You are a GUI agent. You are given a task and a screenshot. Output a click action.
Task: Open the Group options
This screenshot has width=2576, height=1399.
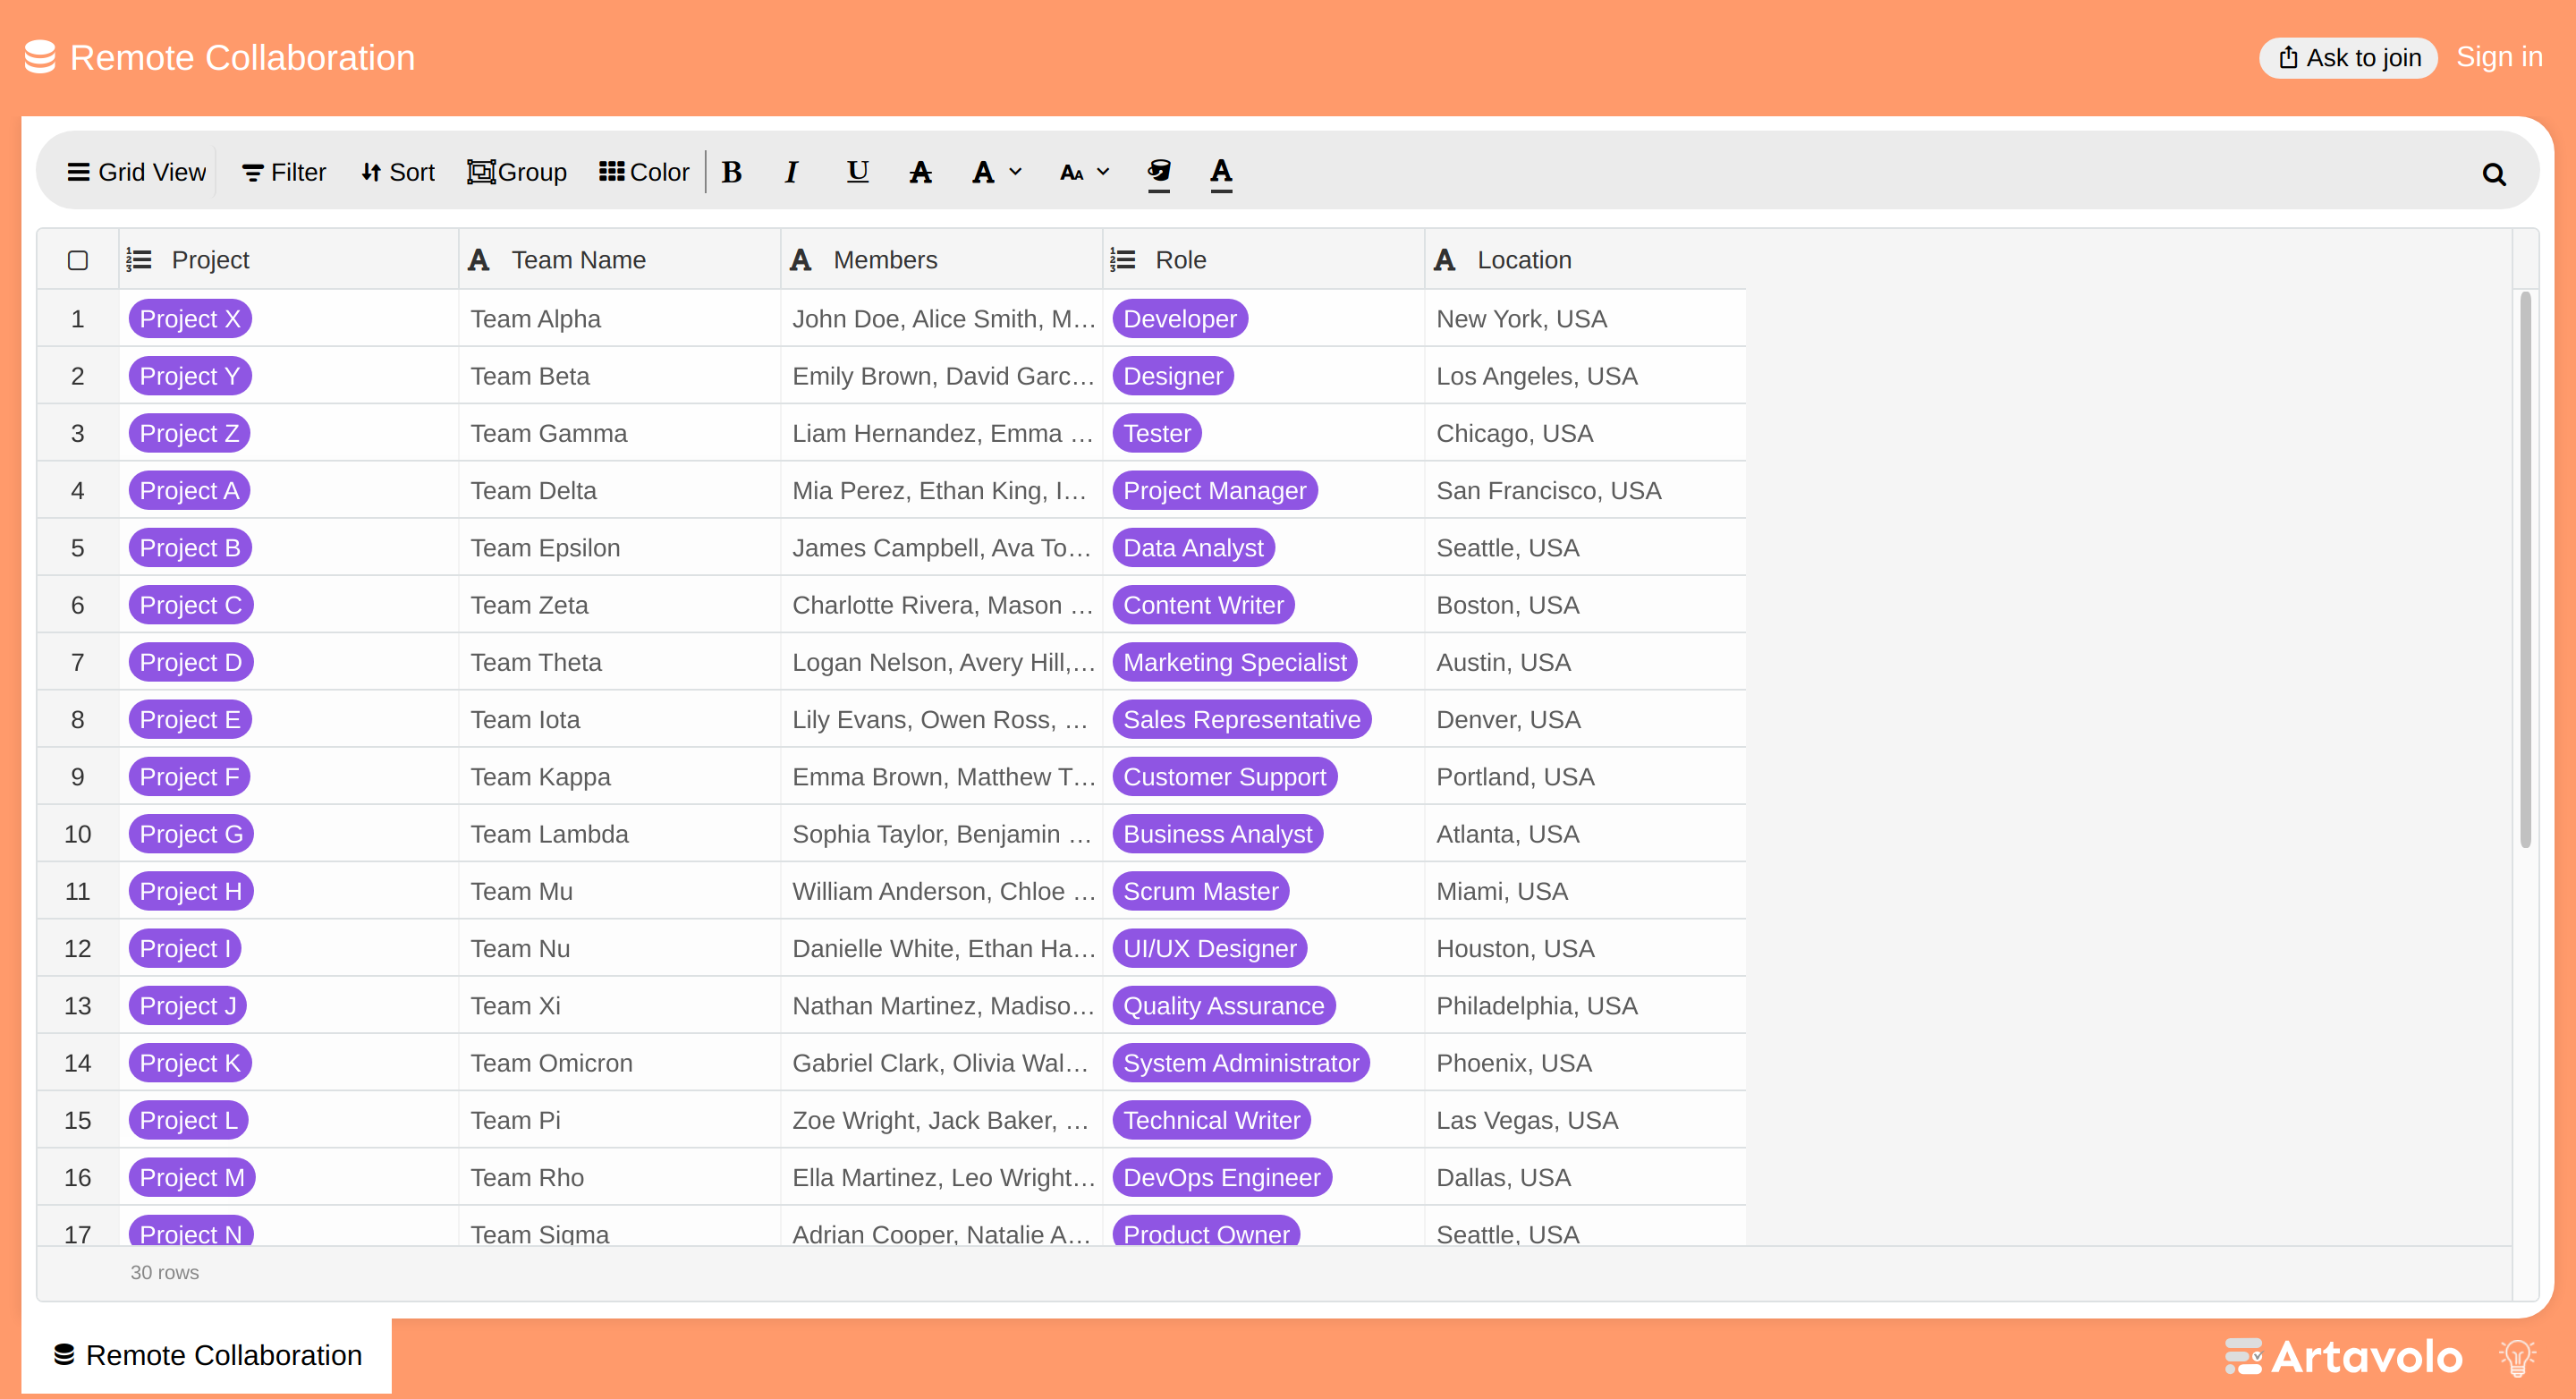pos(517,172)
